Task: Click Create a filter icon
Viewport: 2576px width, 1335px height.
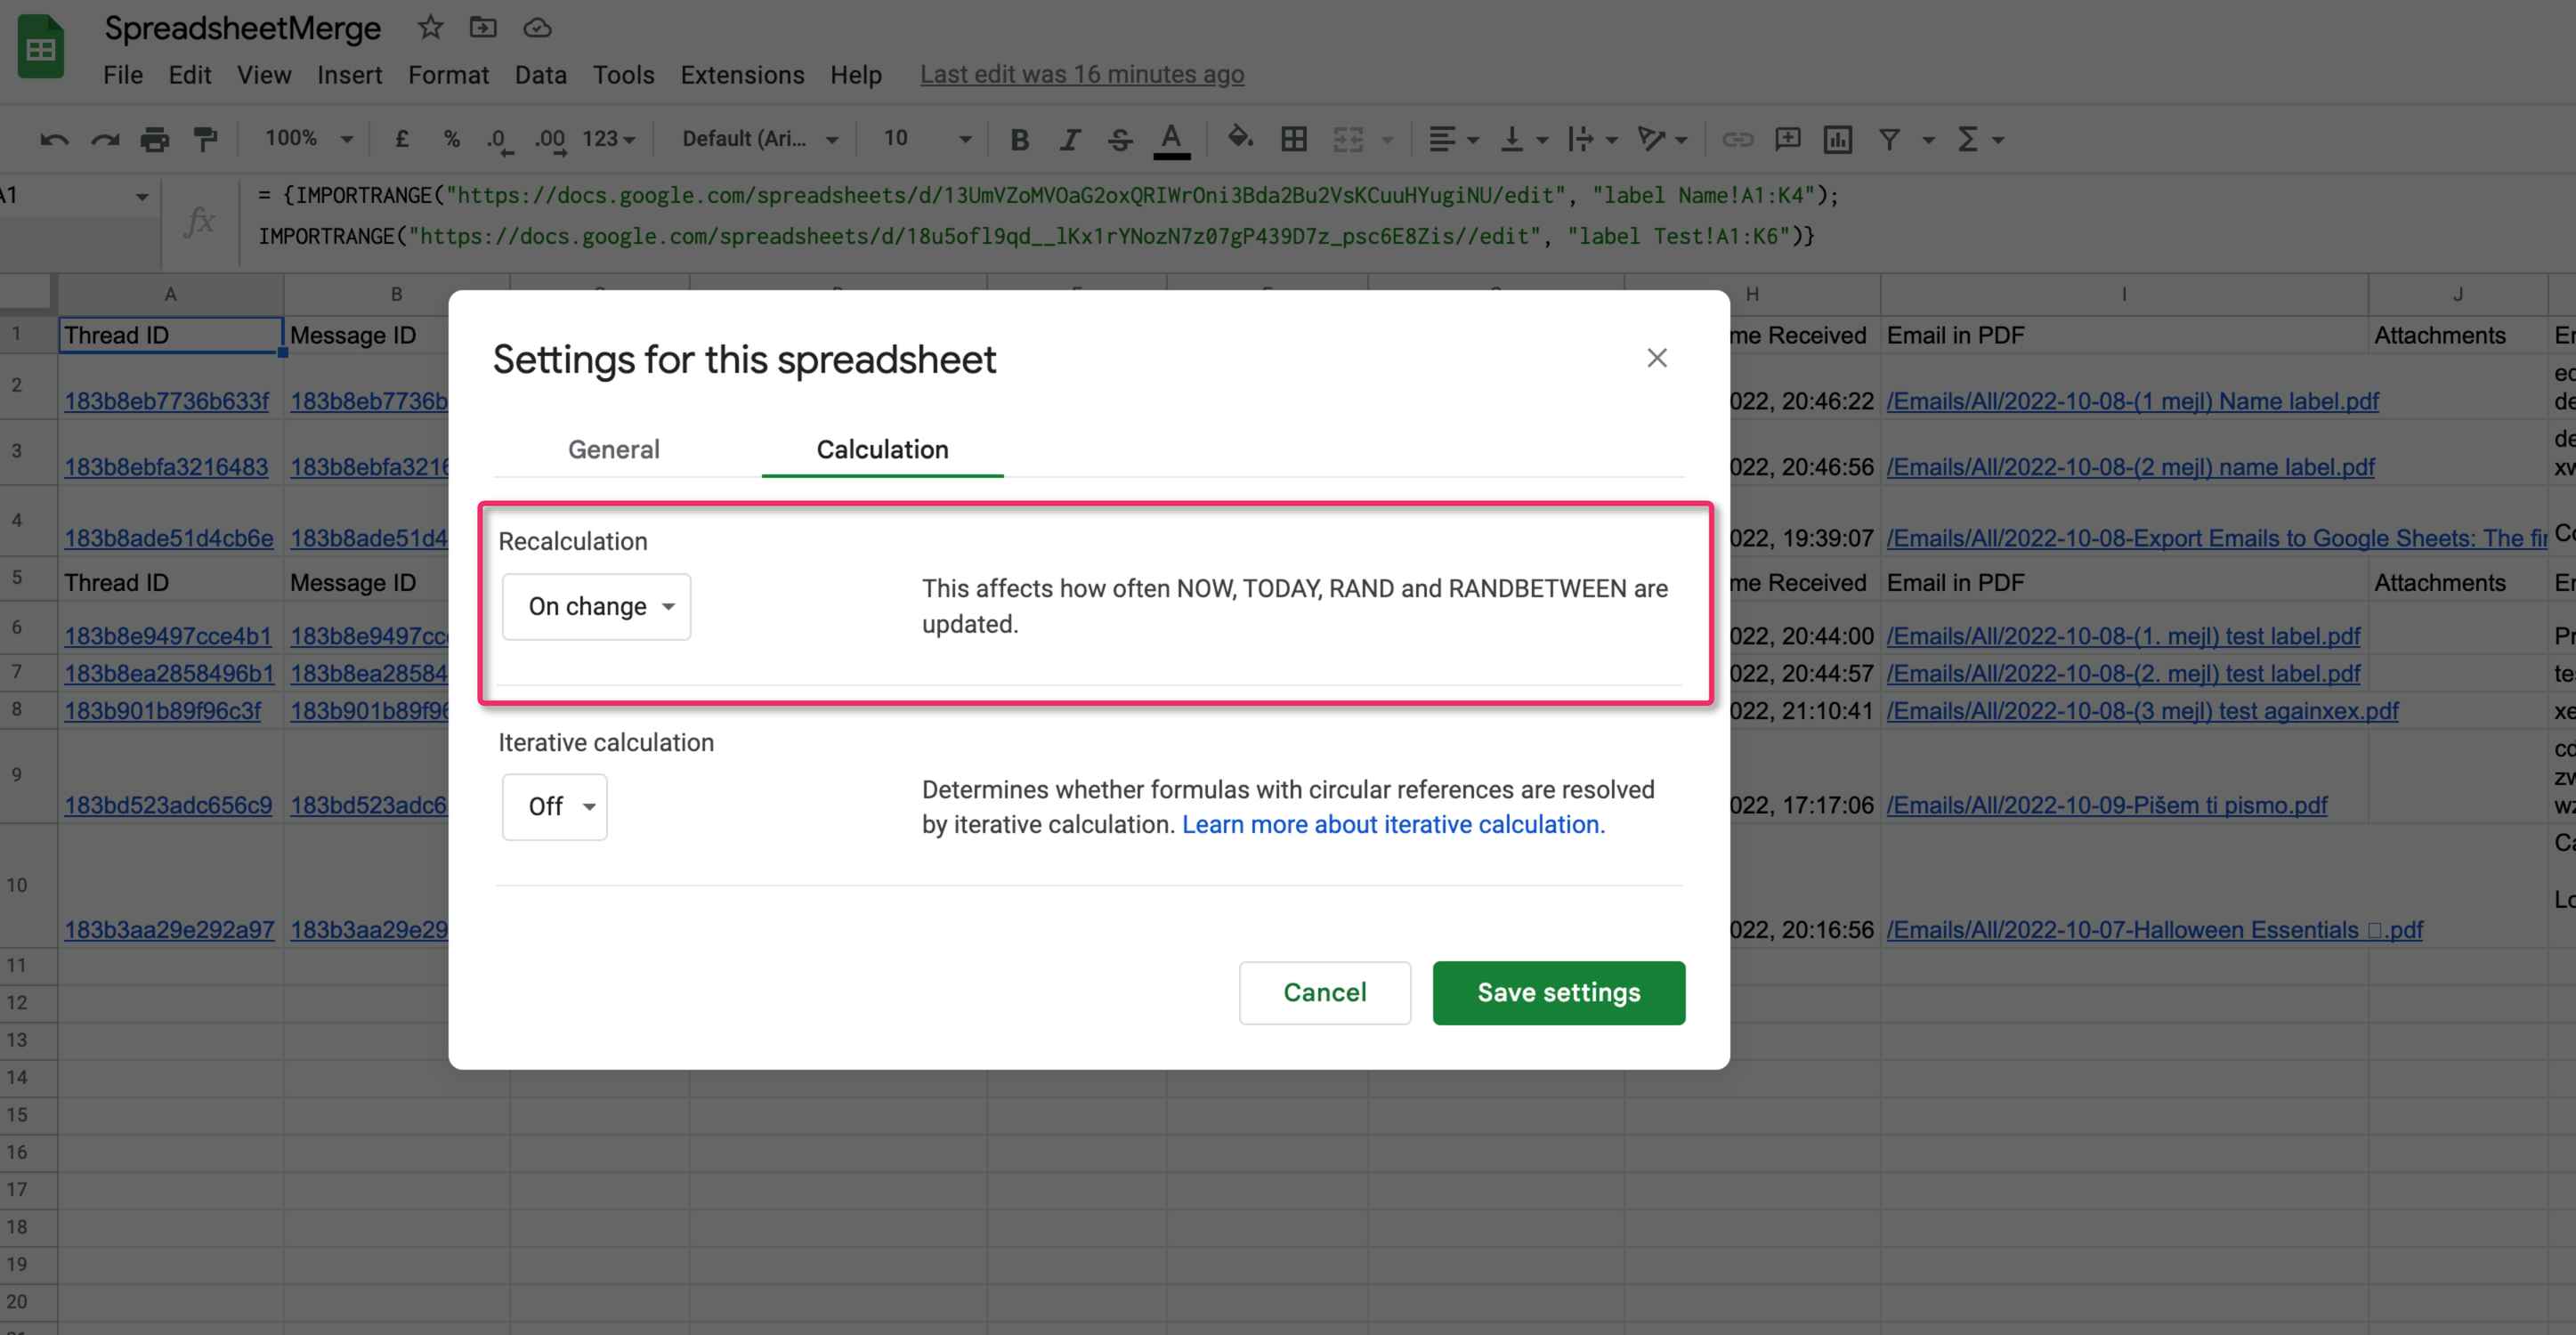Action: (1889, 139)
